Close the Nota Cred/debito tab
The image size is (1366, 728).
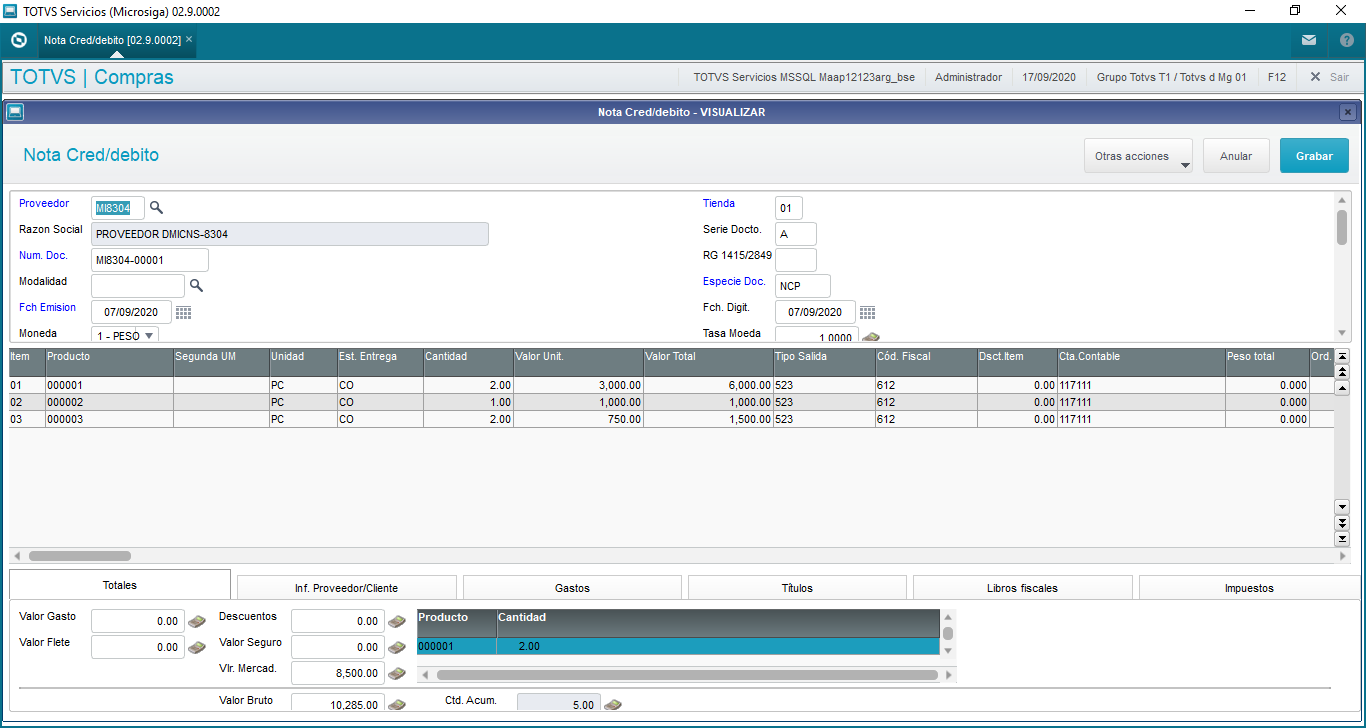pyautogui.click(x=189, y=39)
